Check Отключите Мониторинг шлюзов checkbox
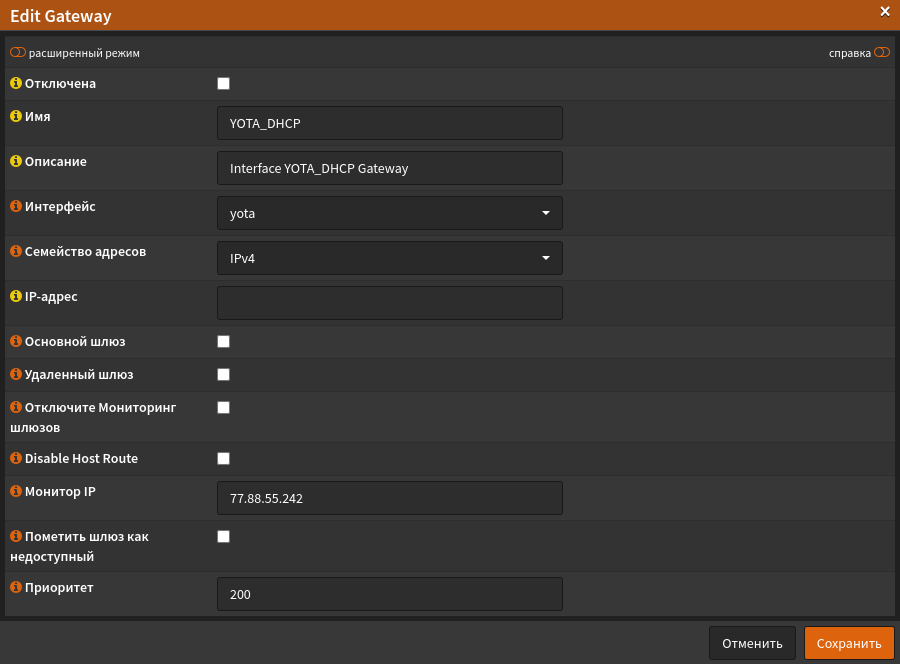This screenshot has height=664, width=900. click(223, 407)
